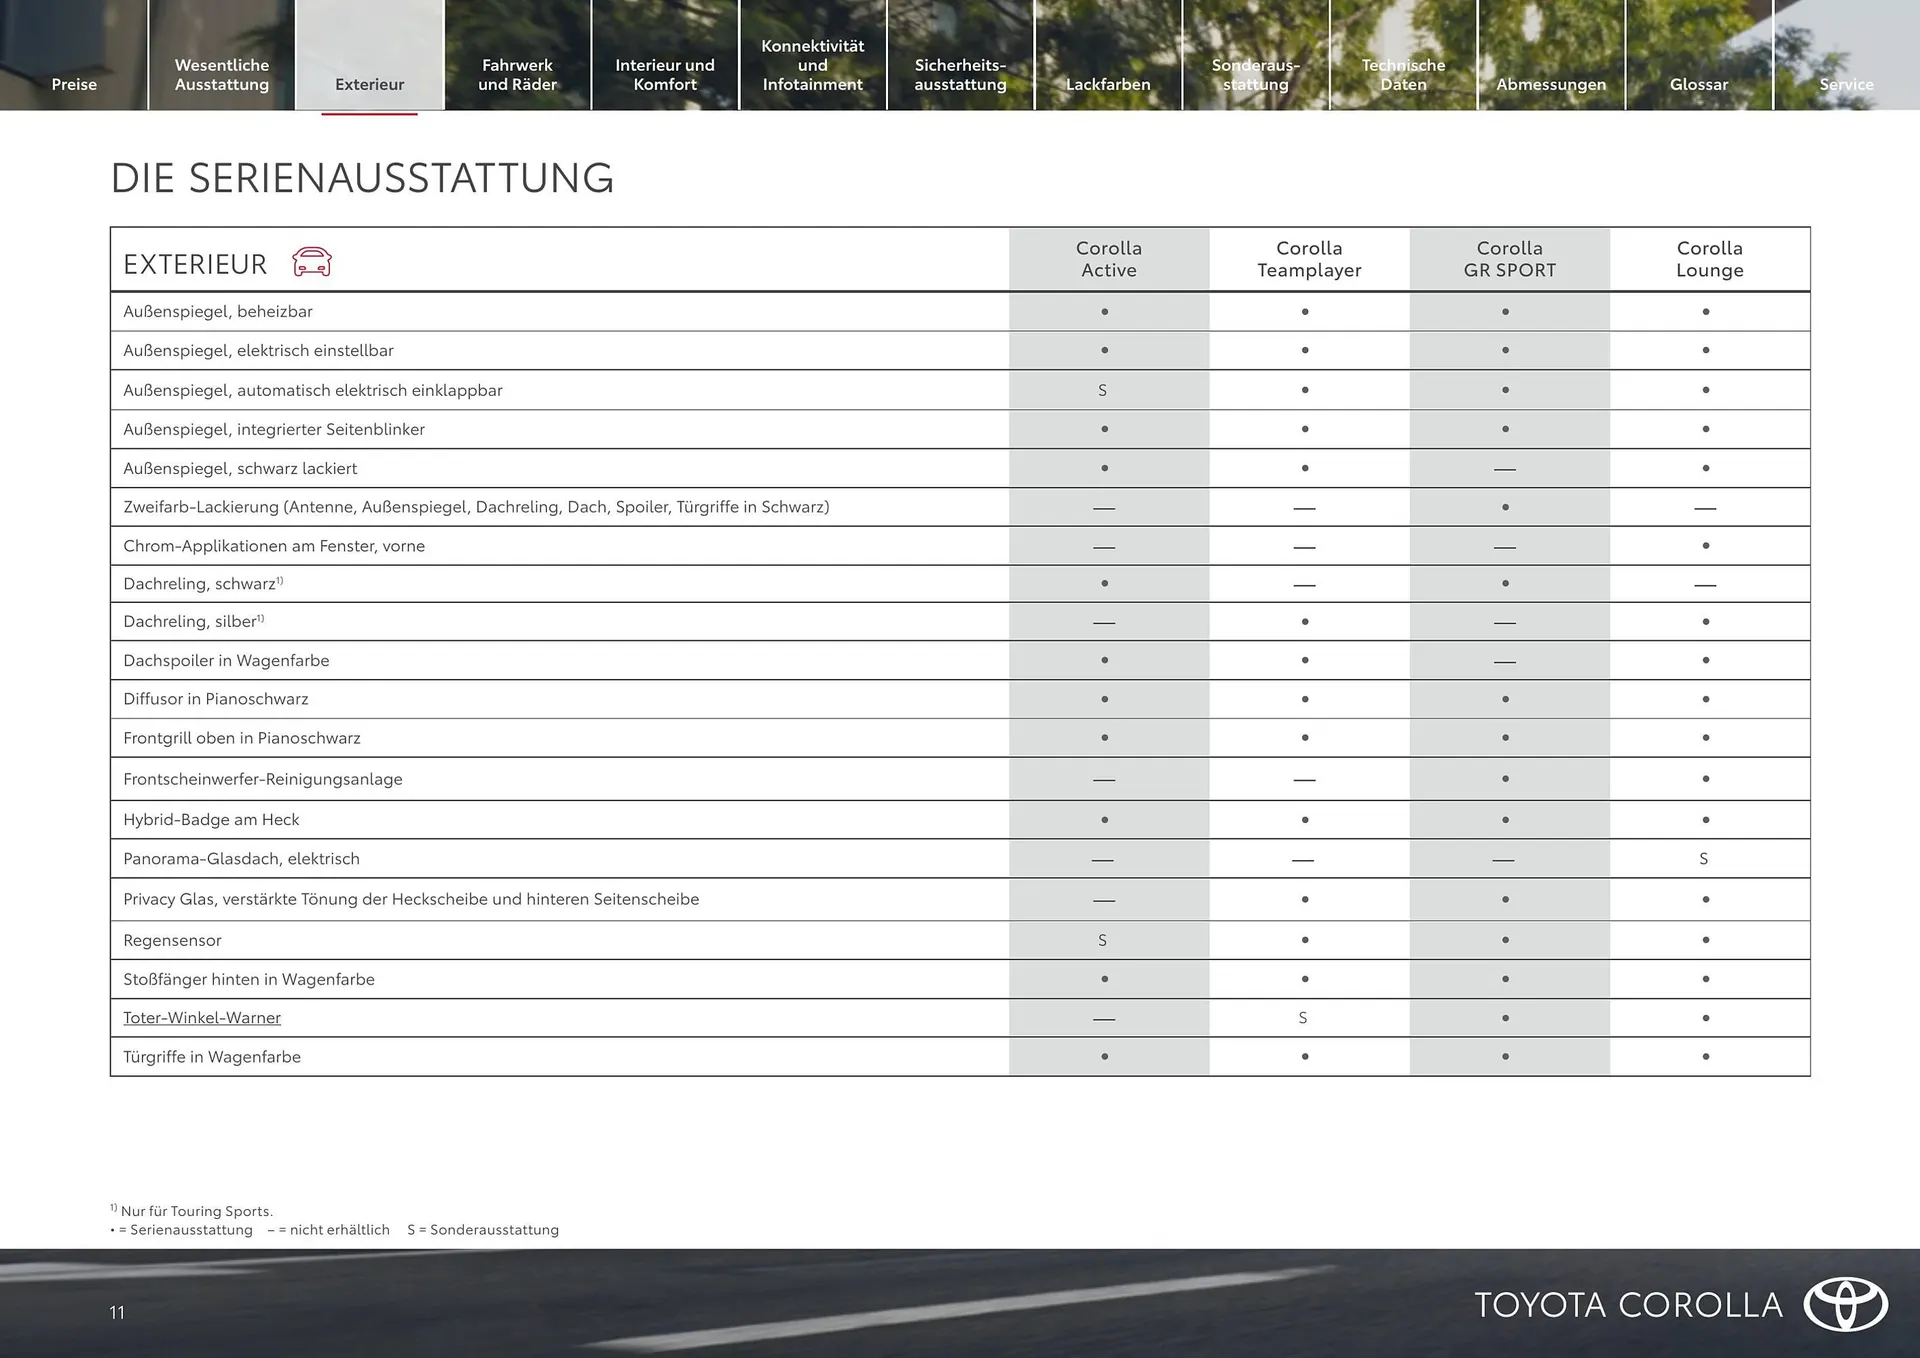Open the Abmessungen section
This screenshot has height=1358, width=1920.
coord(1551,84)
